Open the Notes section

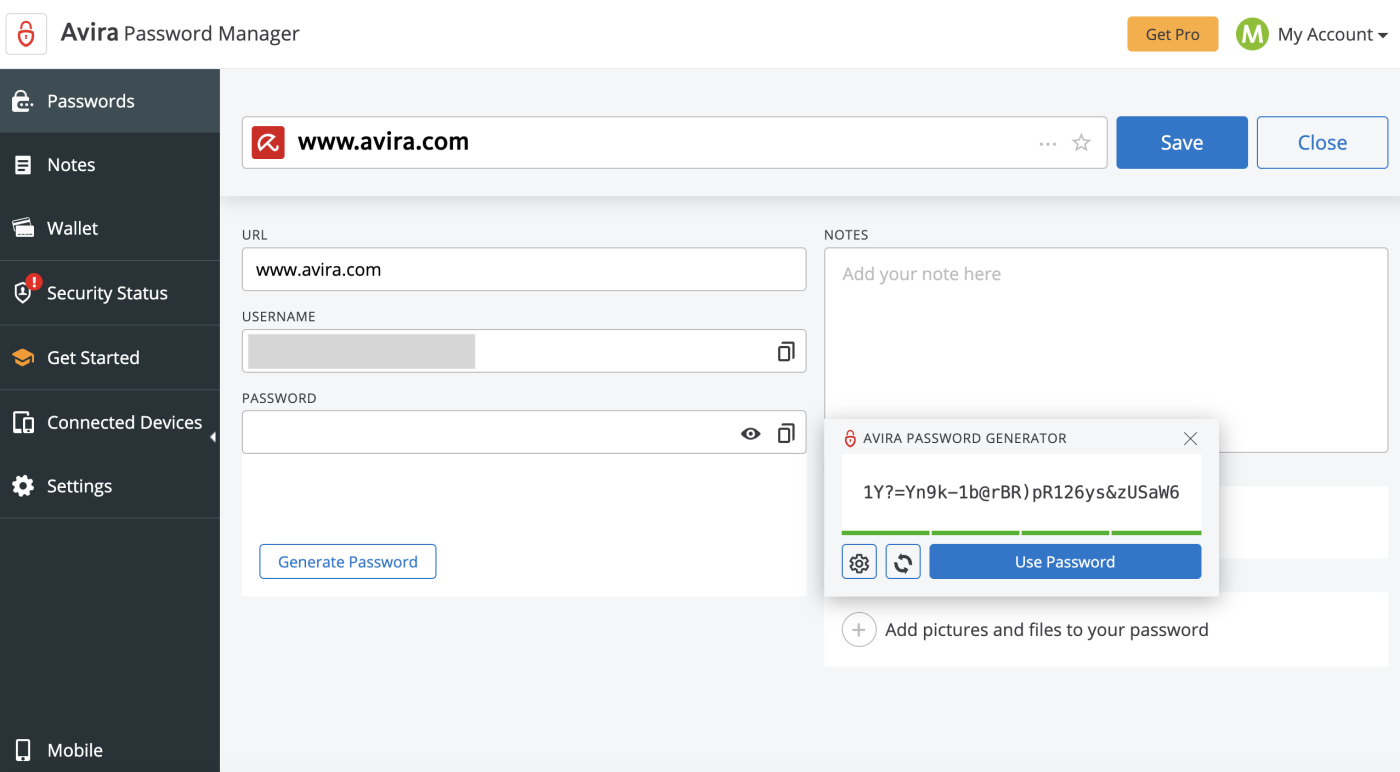click(x=71, y=164)
